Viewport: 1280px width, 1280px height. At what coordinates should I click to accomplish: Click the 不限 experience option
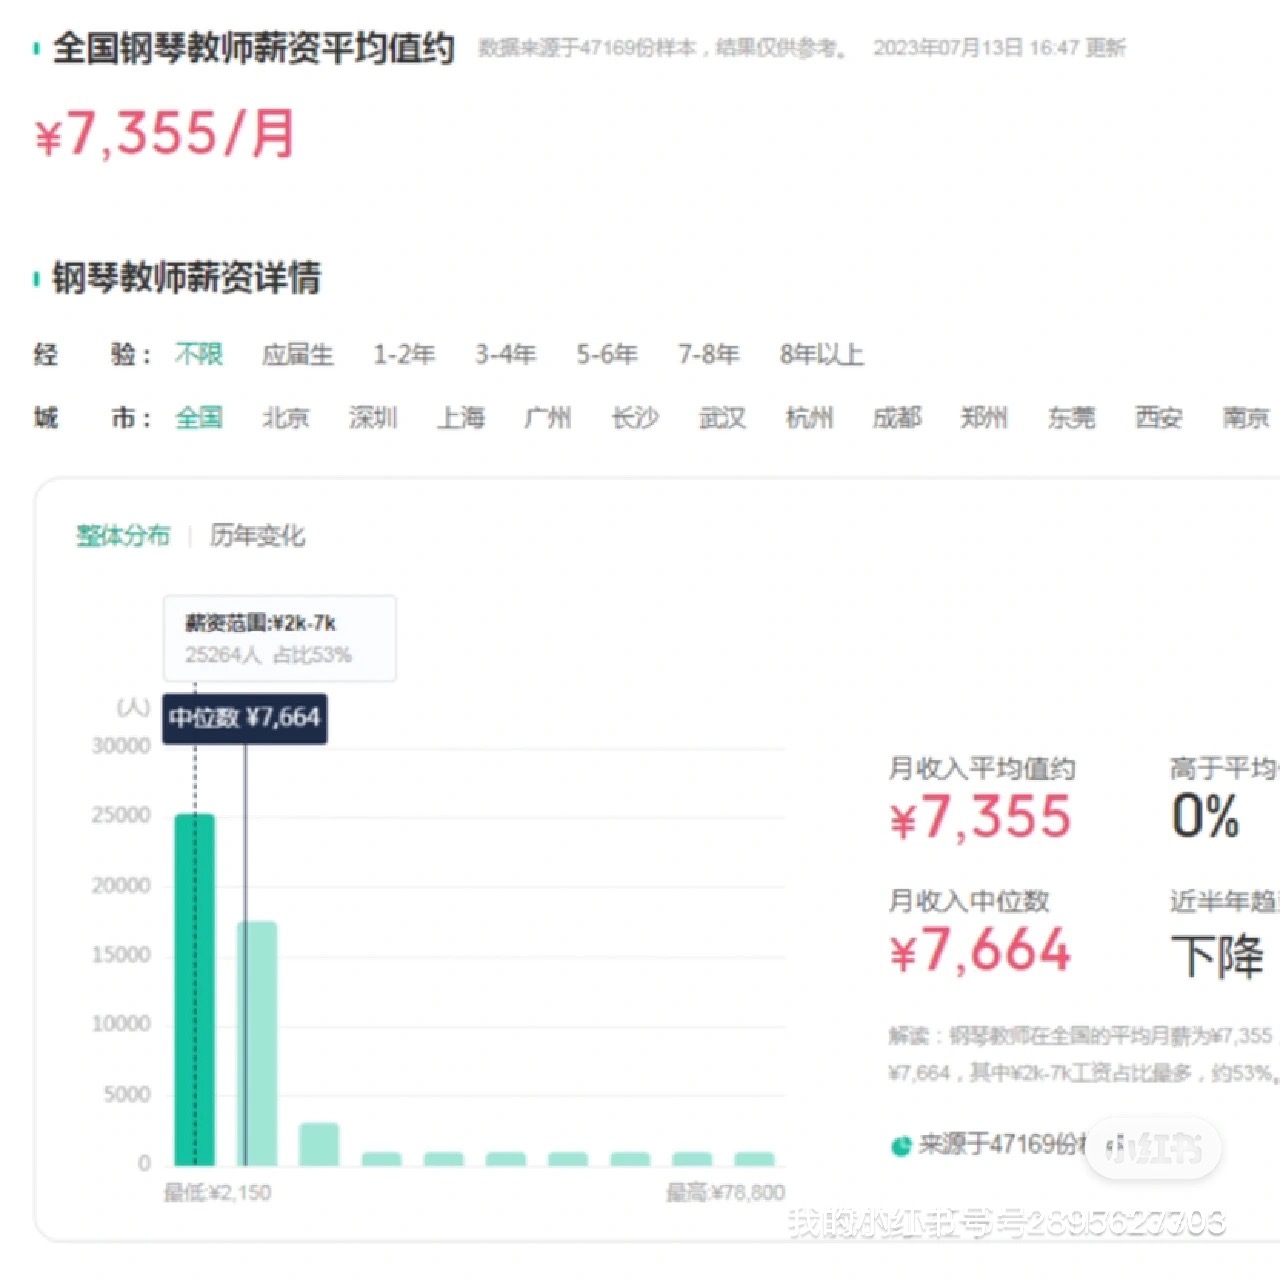pyautogui.click(x=198, y=354)
